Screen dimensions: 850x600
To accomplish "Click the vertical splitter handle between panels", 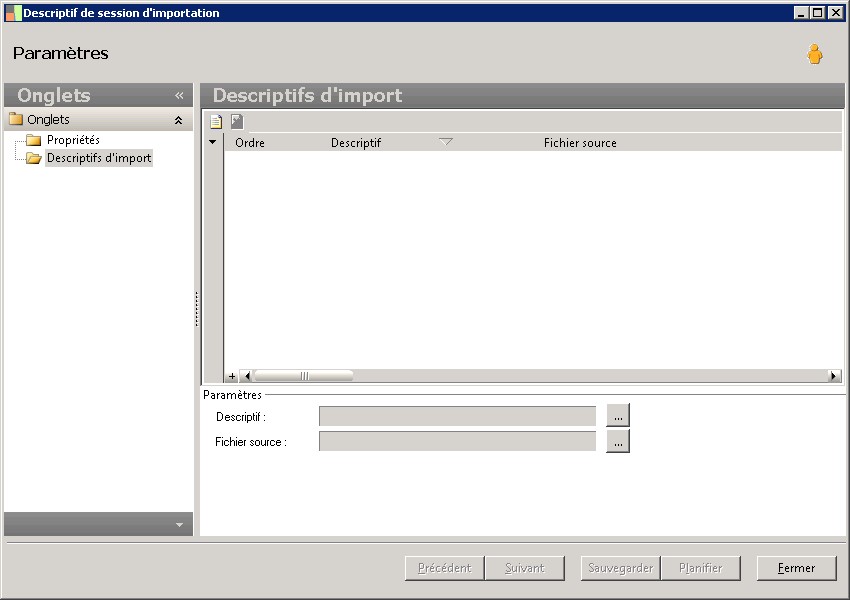I will click(x=197, y=309).
